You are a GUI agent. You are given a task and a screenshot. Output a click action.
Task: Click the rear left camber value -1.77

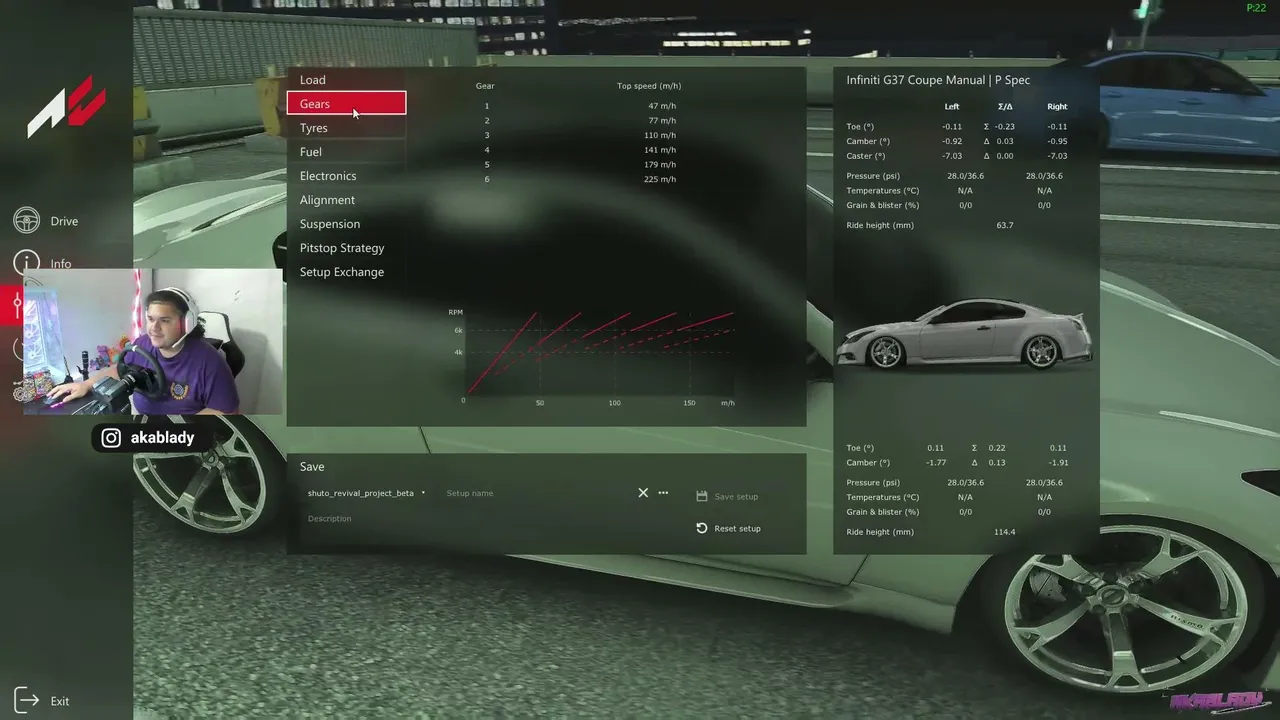[937, 463]
